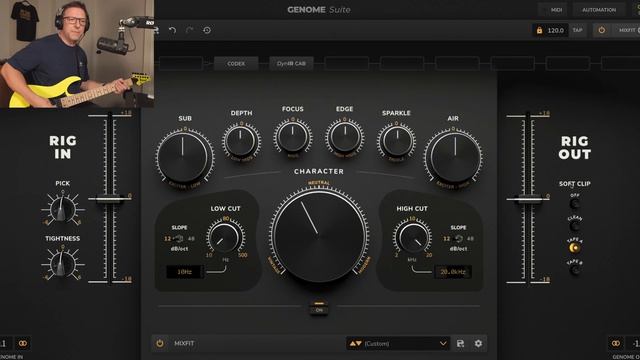Click the 10Hz low cut value field
The width and height of the screenshot is (640, 360).
(x=184, y=272)
